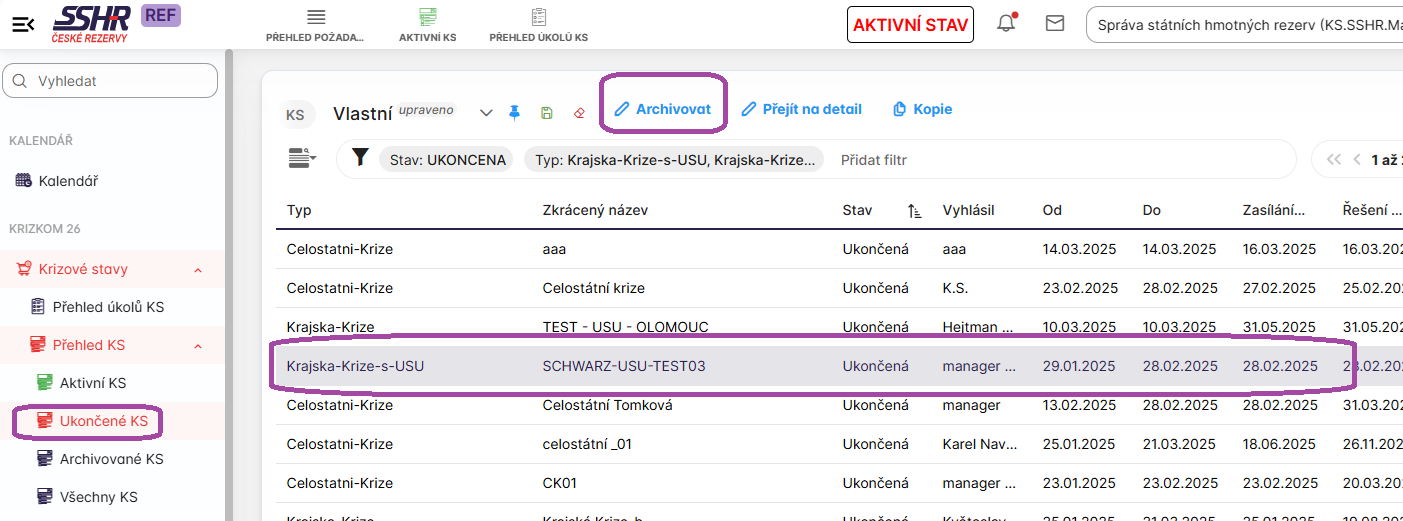Open Kalendář from the sidebar
Screen dimensions: 1403x521
click(68, 181)
